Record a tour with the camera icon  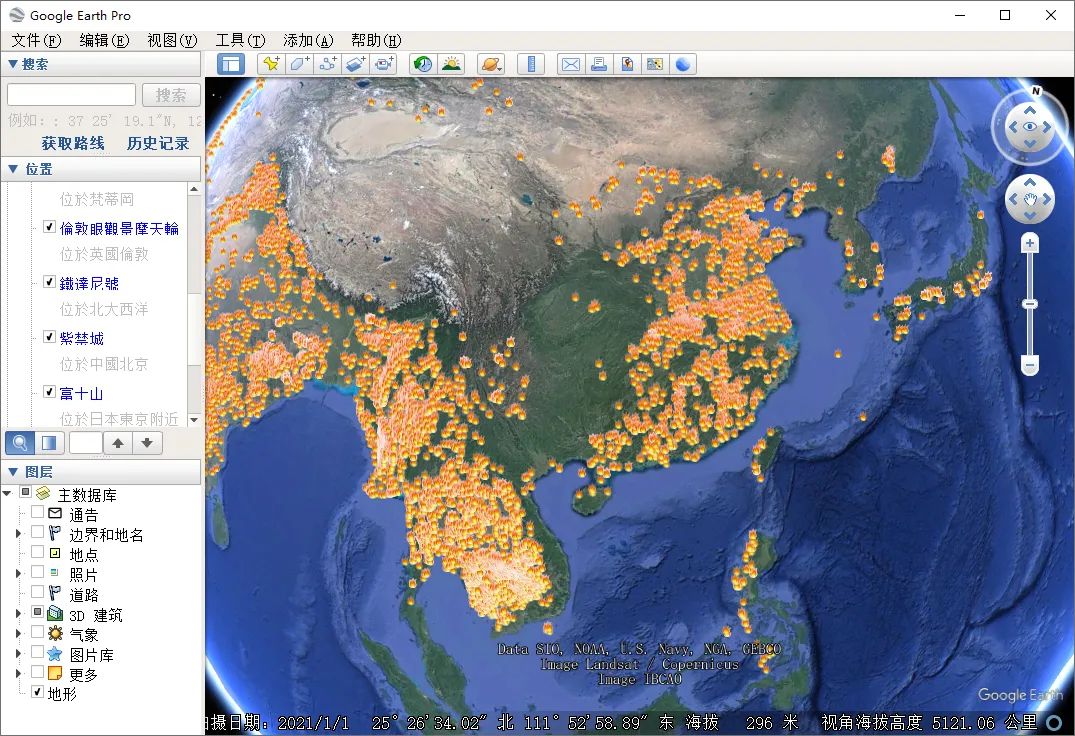coord(384,64)
